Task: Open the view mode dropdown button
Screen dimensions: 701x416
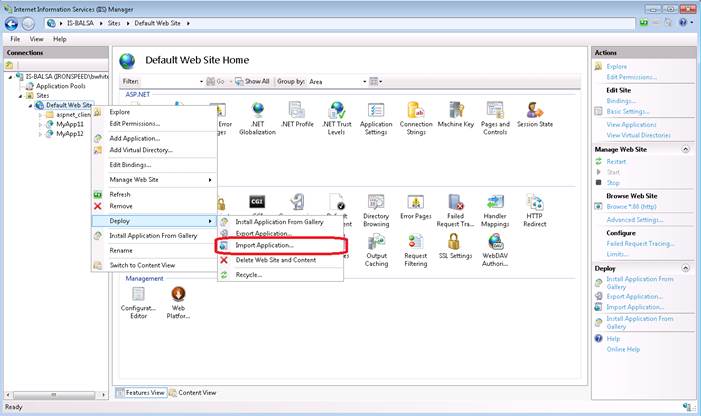Action: (376, 82)
